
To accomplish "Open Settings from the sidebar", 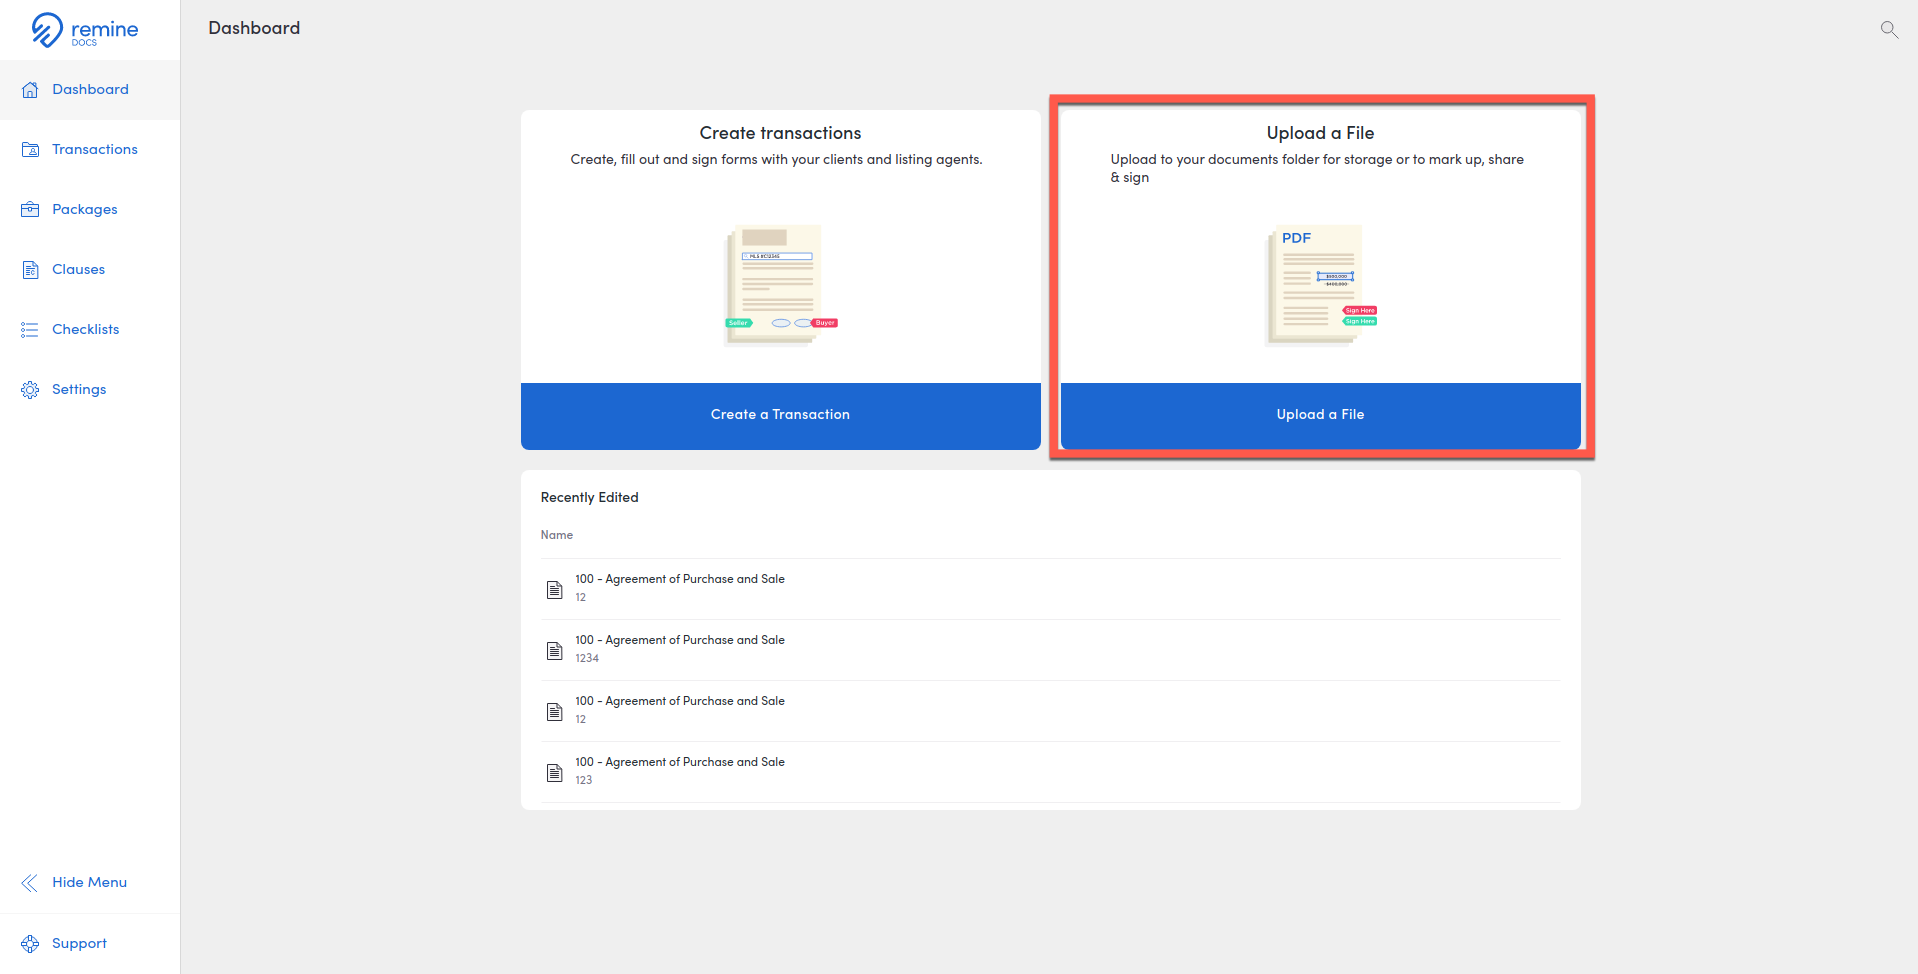I will tap(90, 390).
